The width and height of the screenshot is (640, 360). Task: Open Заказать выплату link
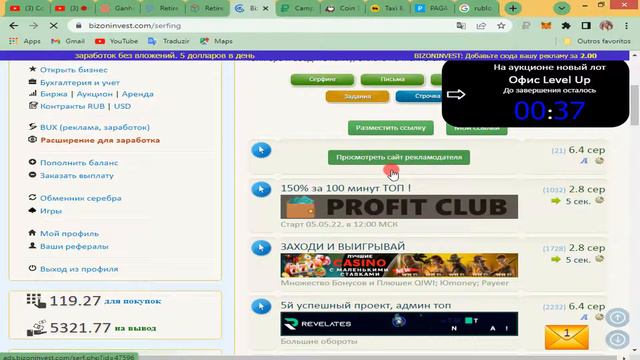[x=77, y=176]
